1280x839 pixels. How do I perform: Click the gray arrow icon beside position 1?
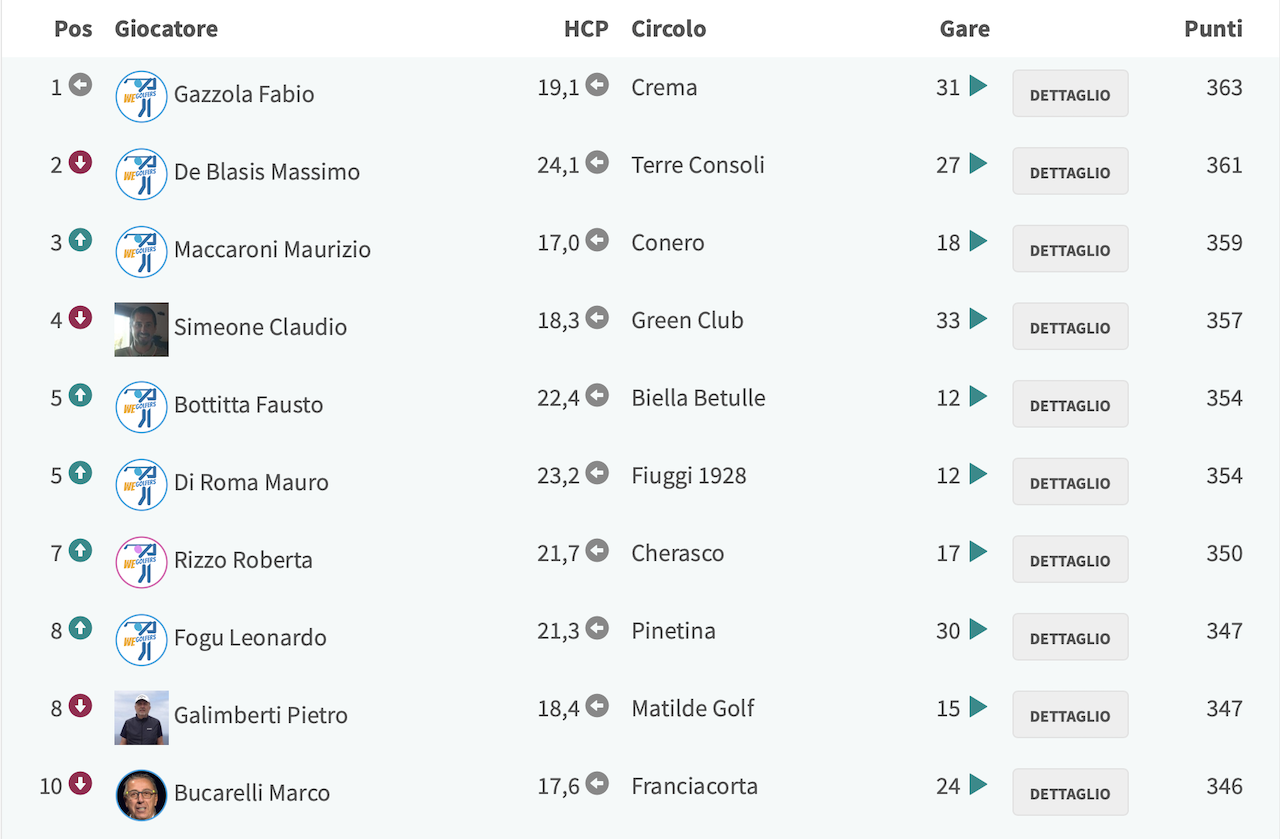click(81, 85)
